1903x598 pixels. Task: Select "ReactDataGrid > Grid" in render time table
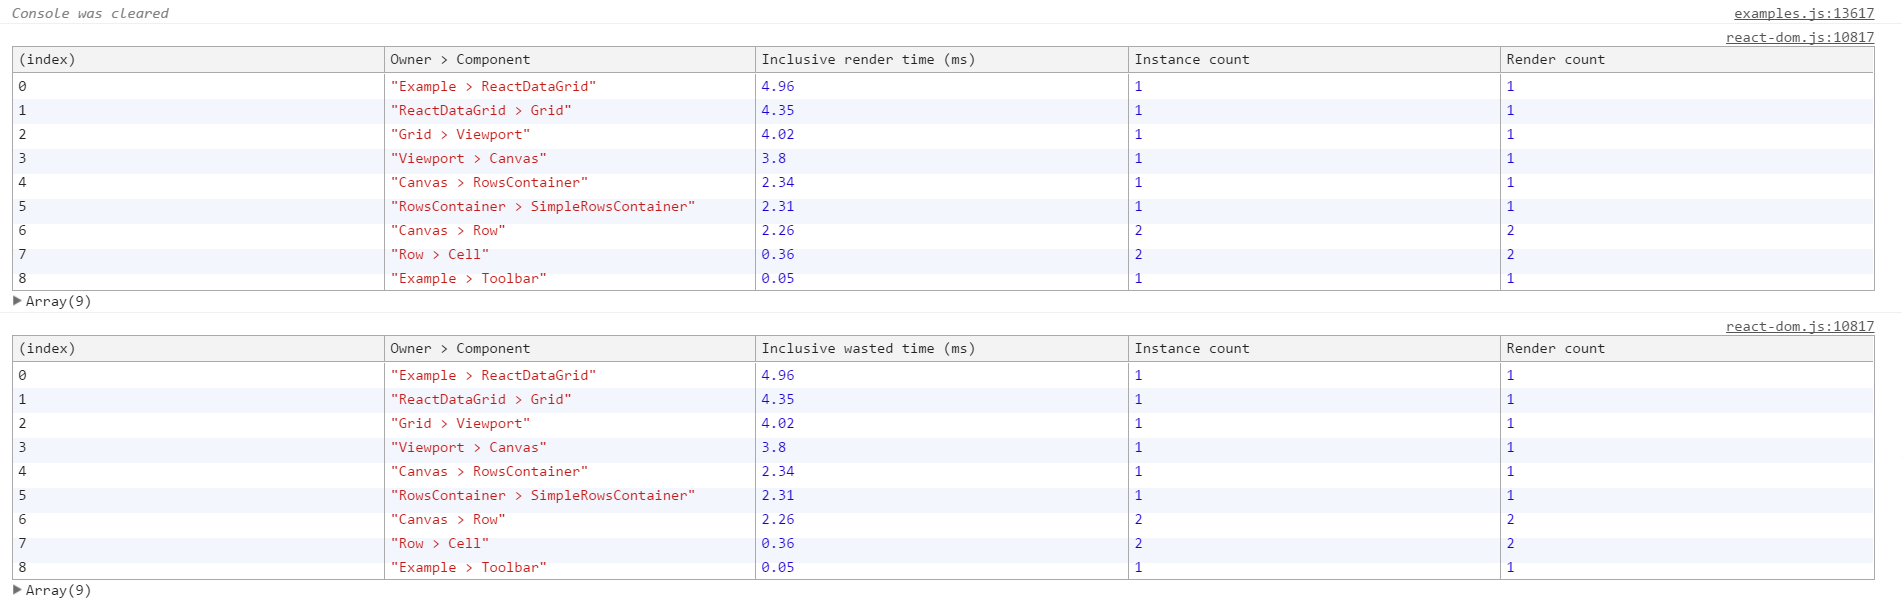pos(481,110)
